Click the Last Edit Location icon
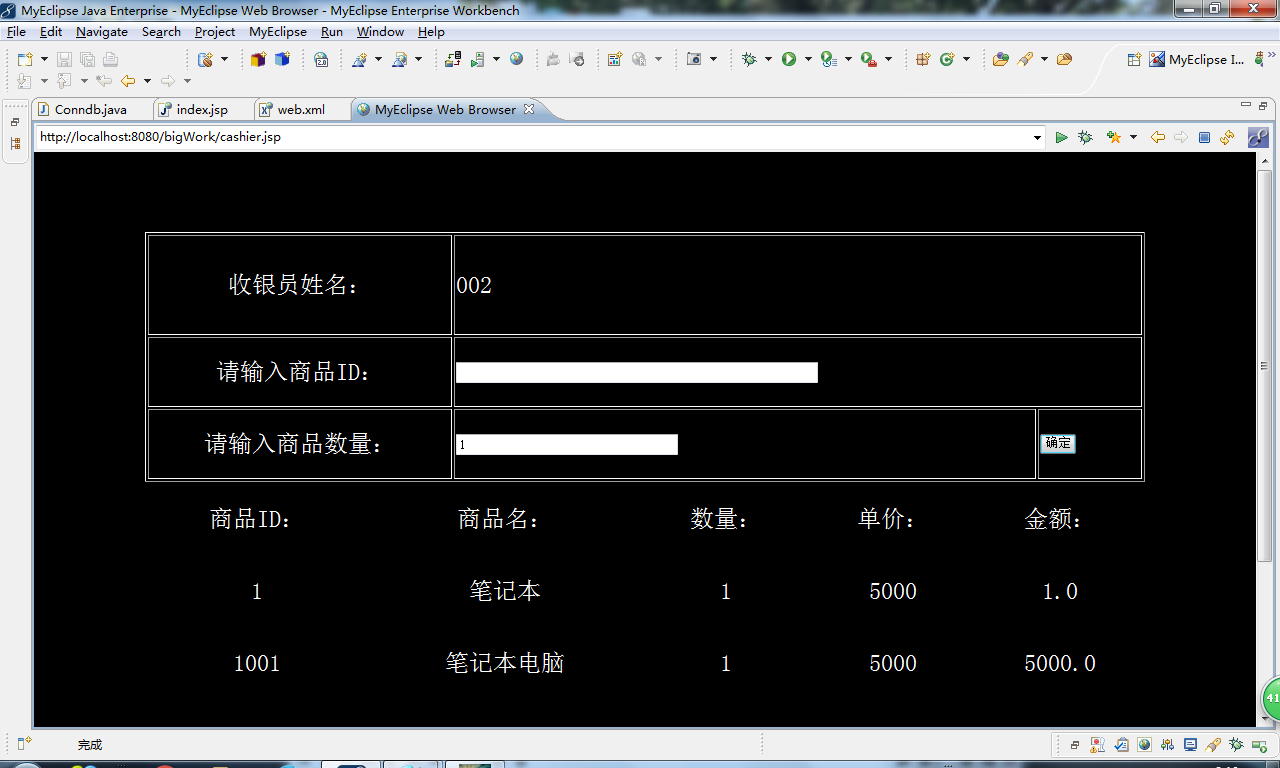1280x768 pixels. pos(103,81)
